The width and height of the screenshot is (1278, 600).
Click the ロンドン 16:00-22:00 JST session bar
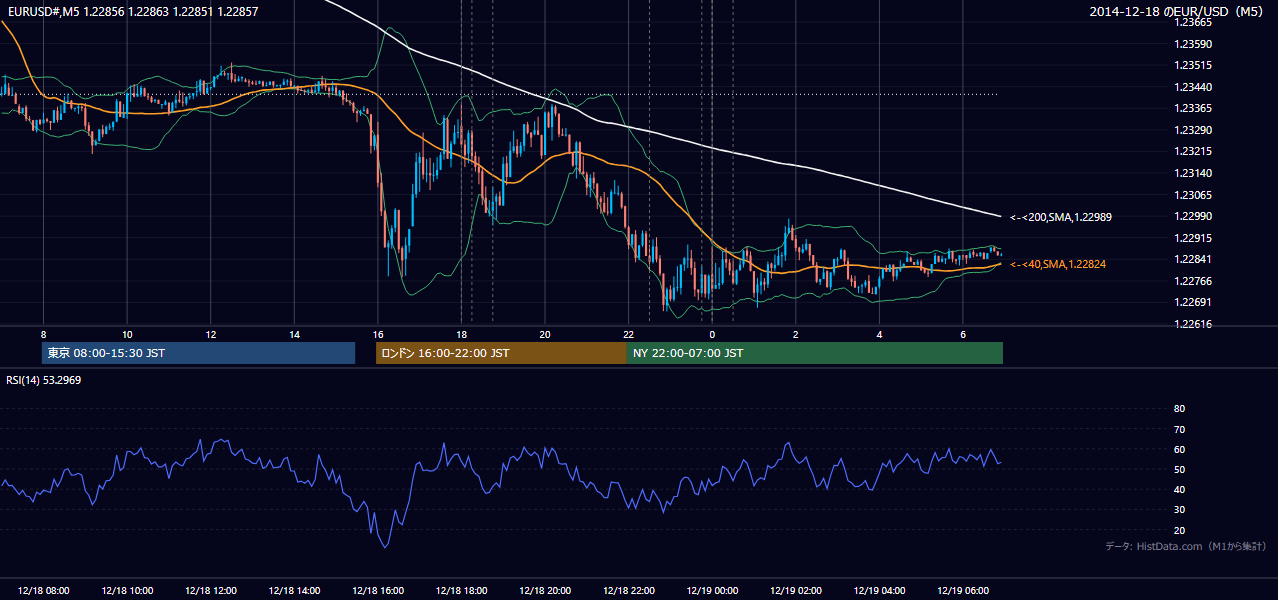click(x=501, y=353)
